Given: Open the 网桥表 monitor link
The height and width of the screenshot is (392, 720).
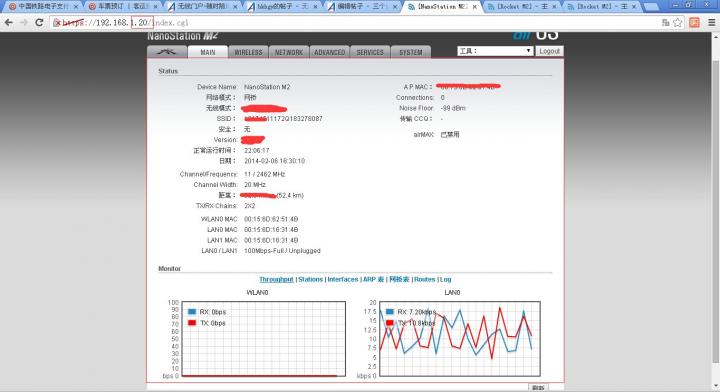Looking at the screenshot, I should [x=399, y=279].
